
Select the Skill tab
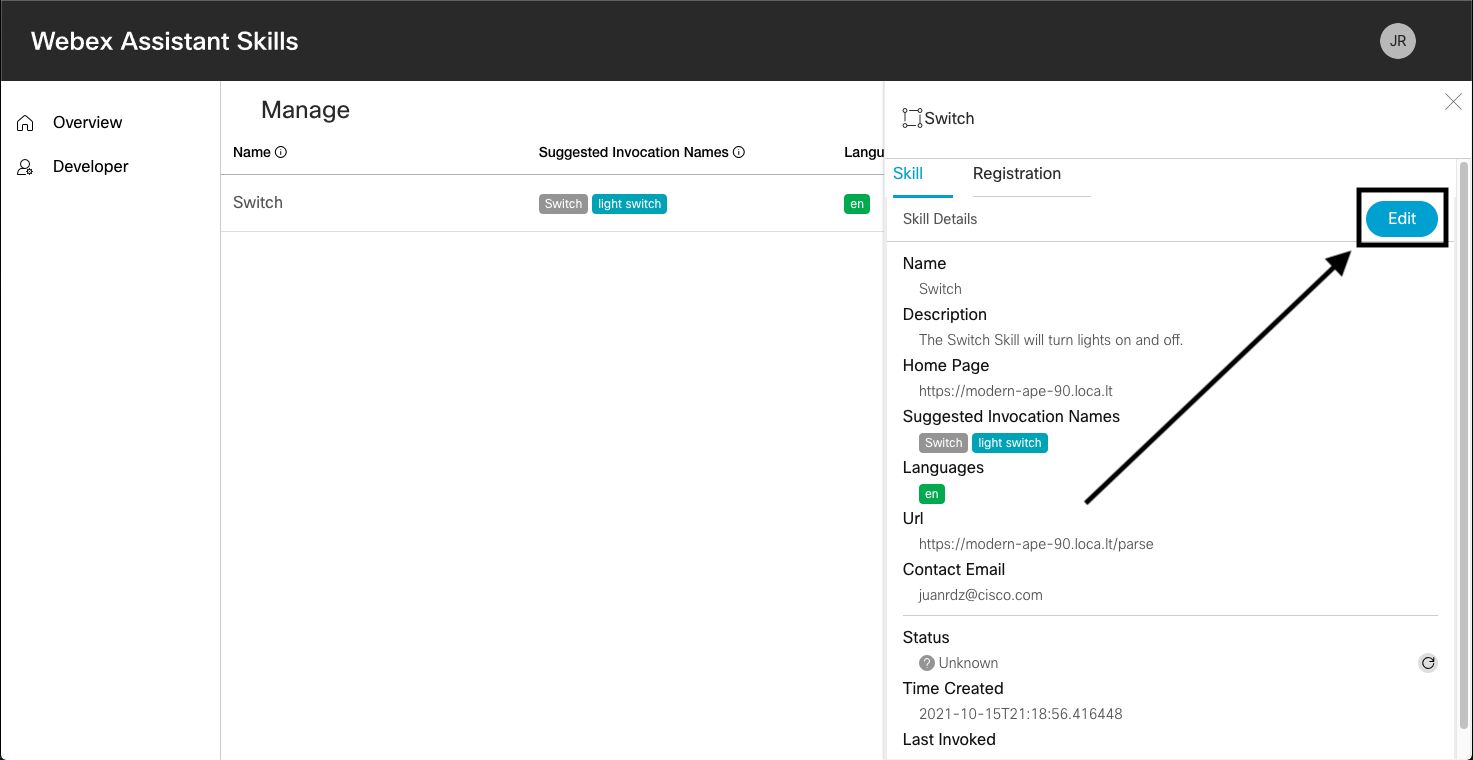click(908, 174)
